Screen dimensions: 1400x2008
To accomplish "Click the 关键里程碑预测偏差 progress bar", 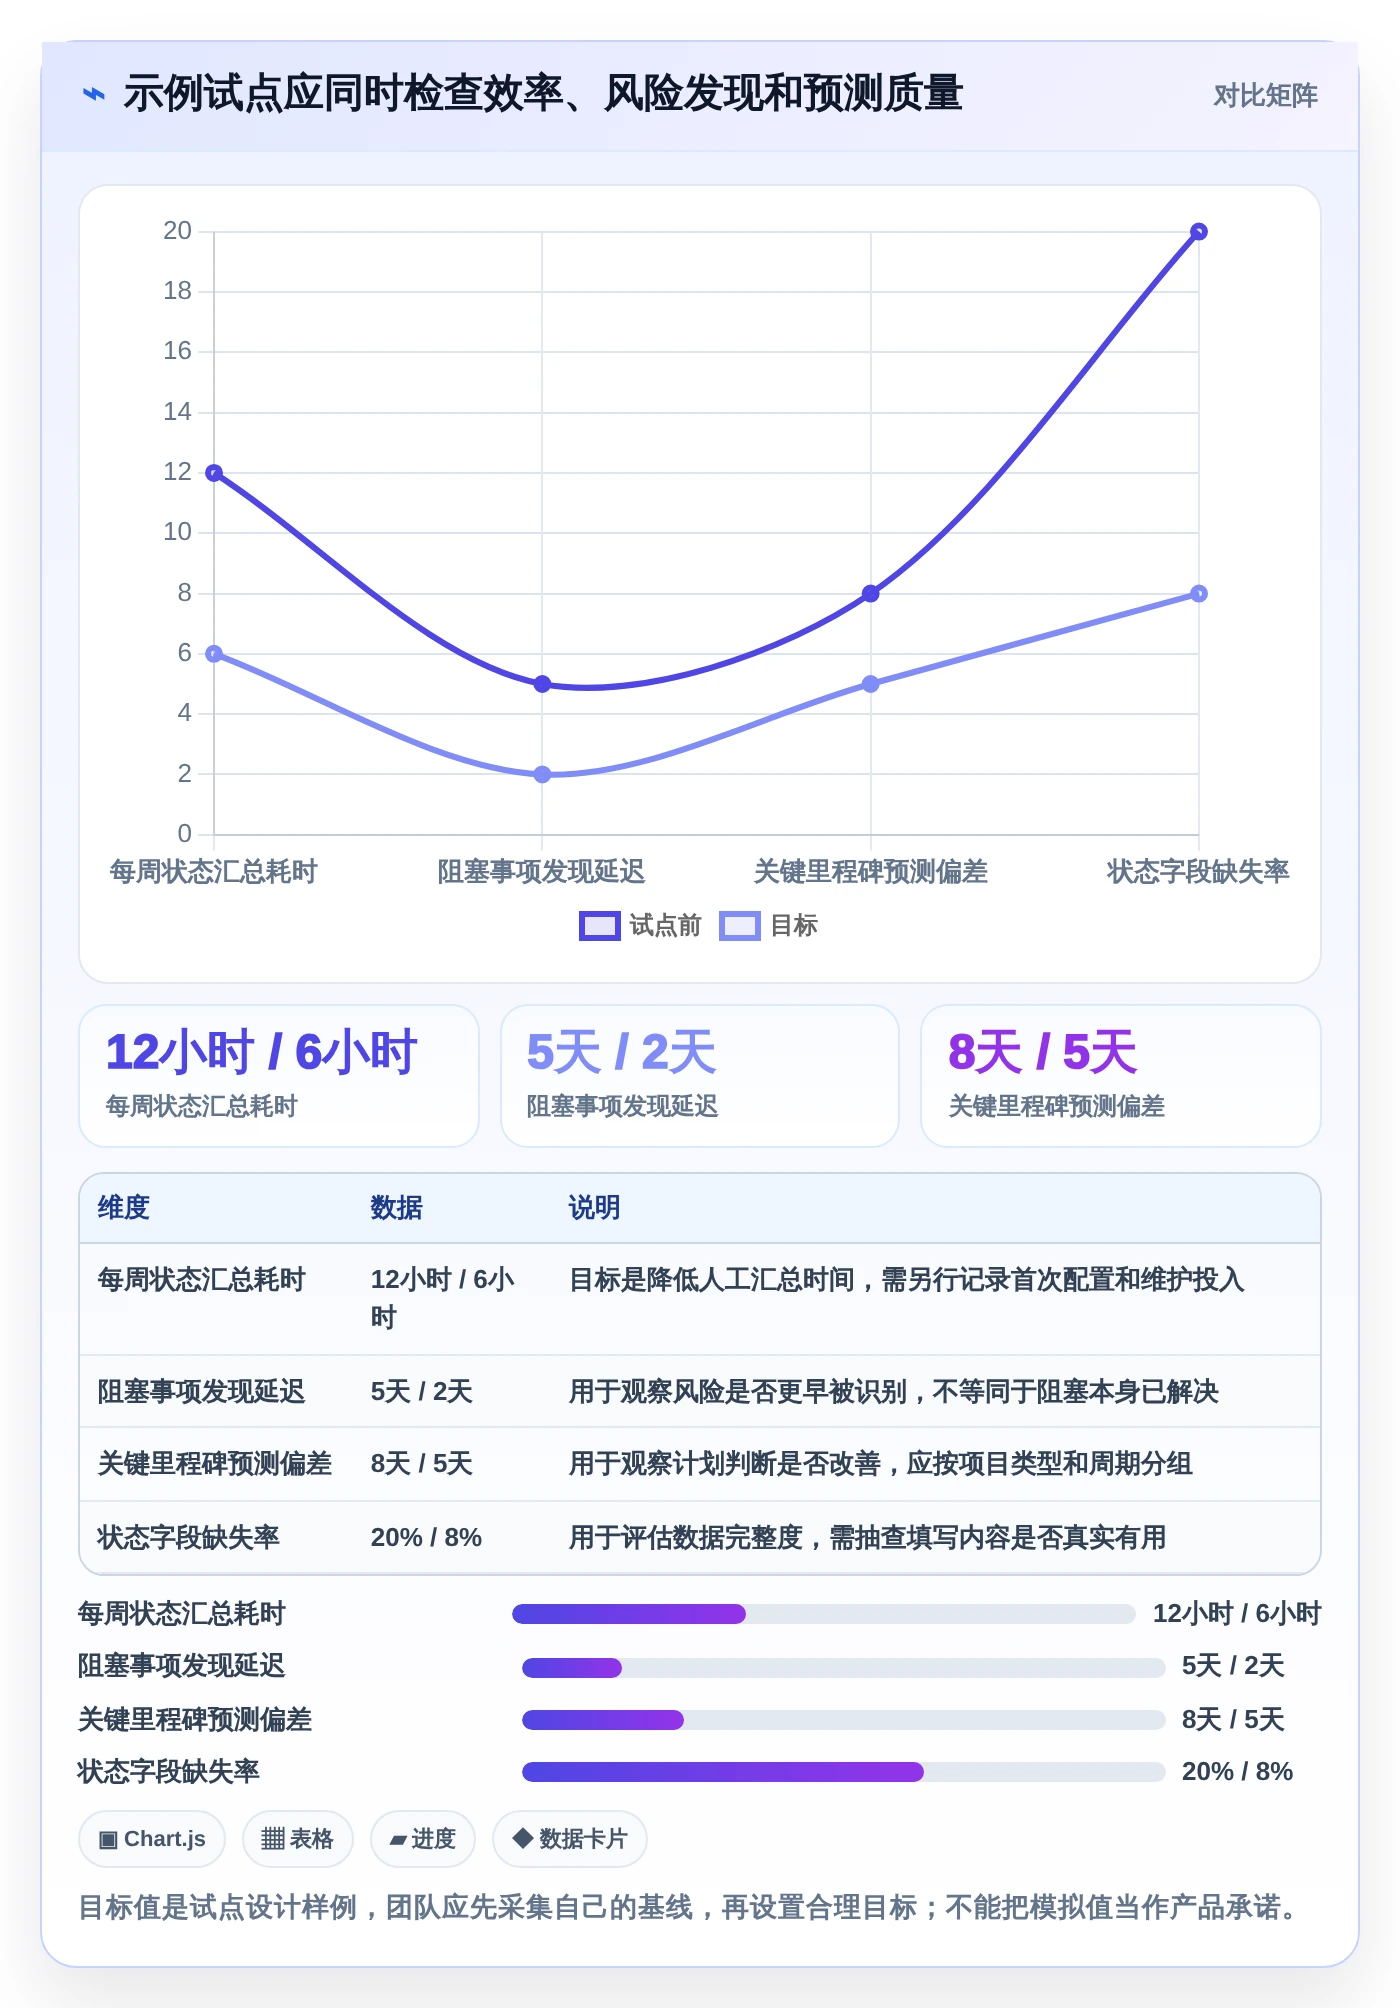I will click(x=844, y=1720).
